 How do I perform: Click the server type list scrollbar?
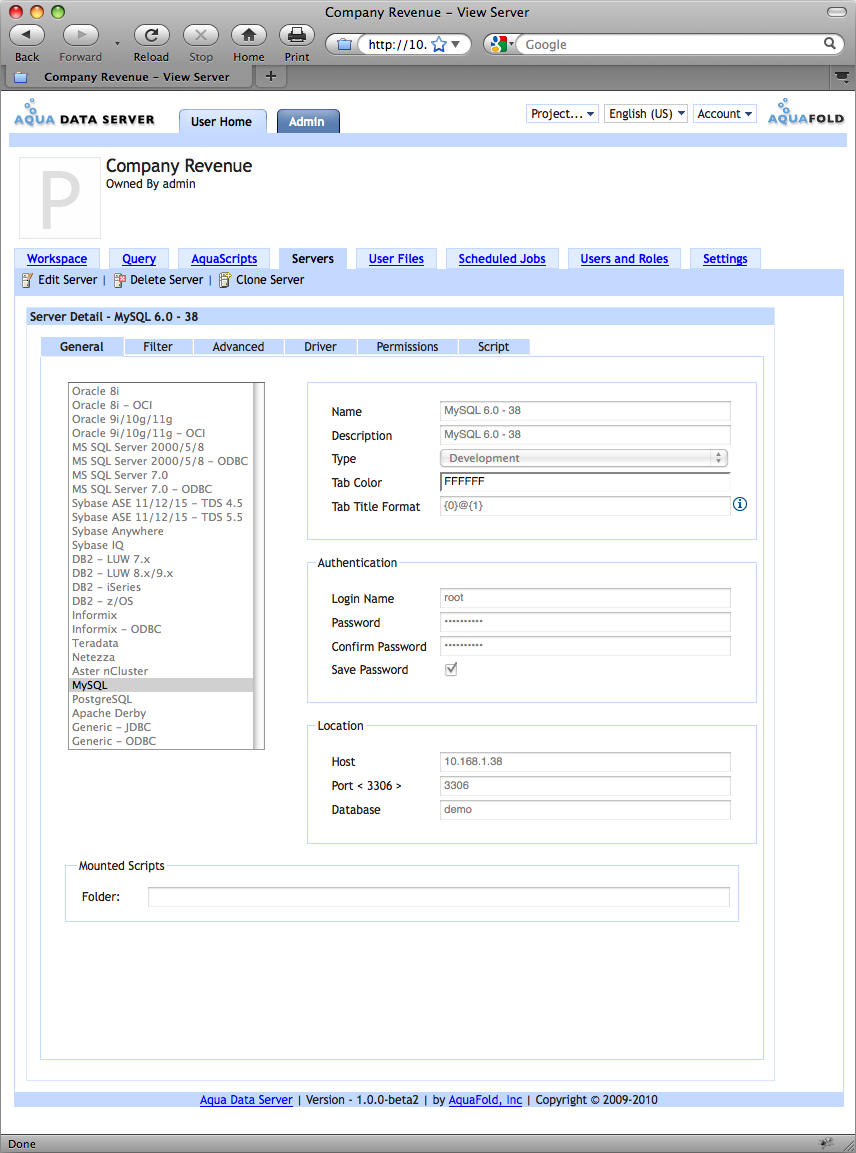coord(259,566)
